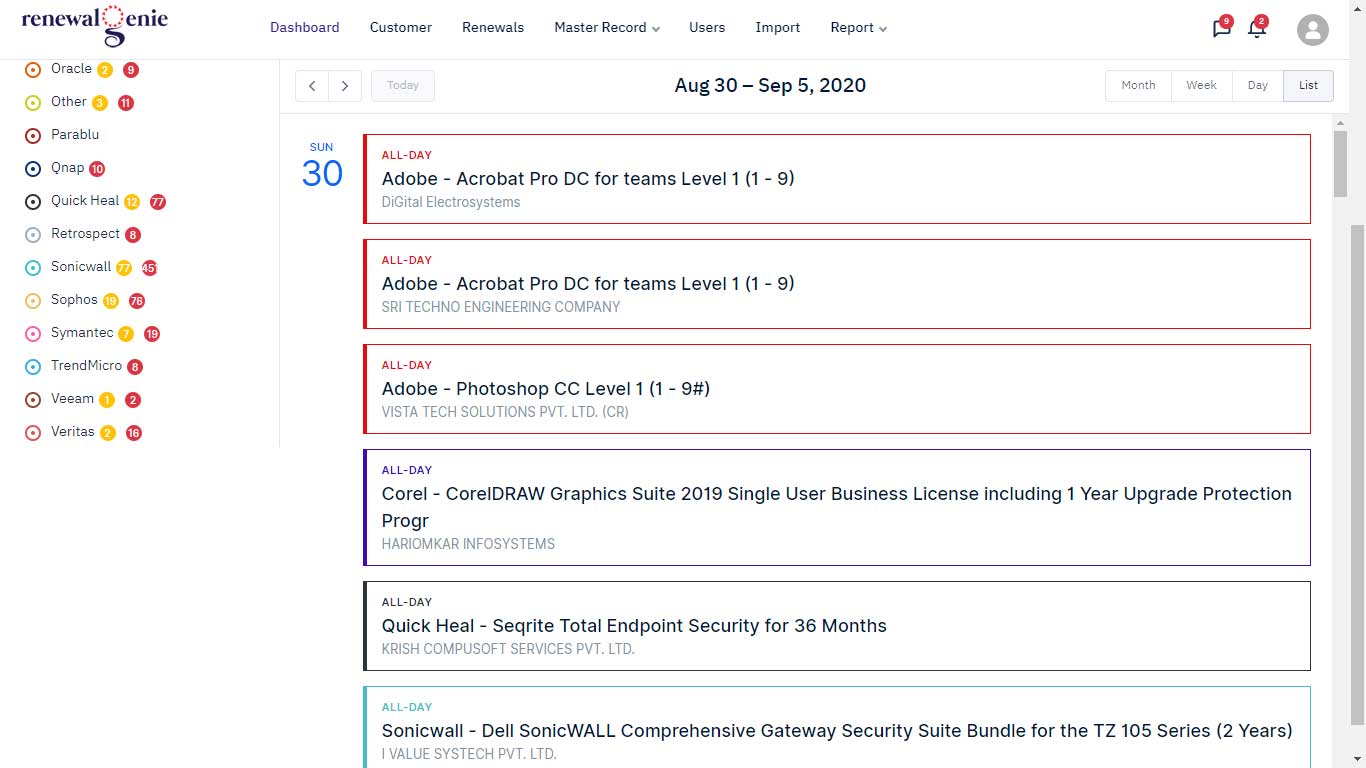The height and width of the screenshot is (768, 1366).
Task: Toggle the Qnap vendor filter circle
Action: click(x=33, y=169)
